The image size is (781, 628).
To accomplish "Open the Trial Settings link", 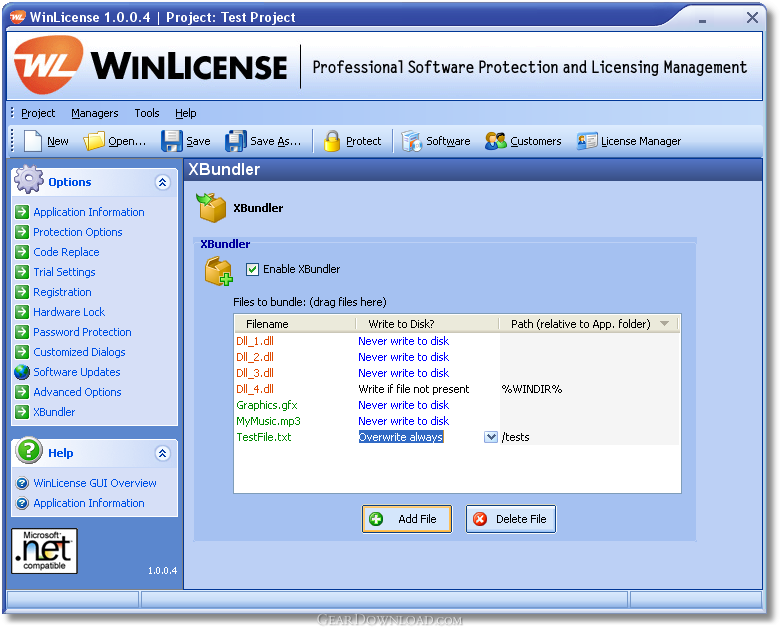I will (64, 272).
